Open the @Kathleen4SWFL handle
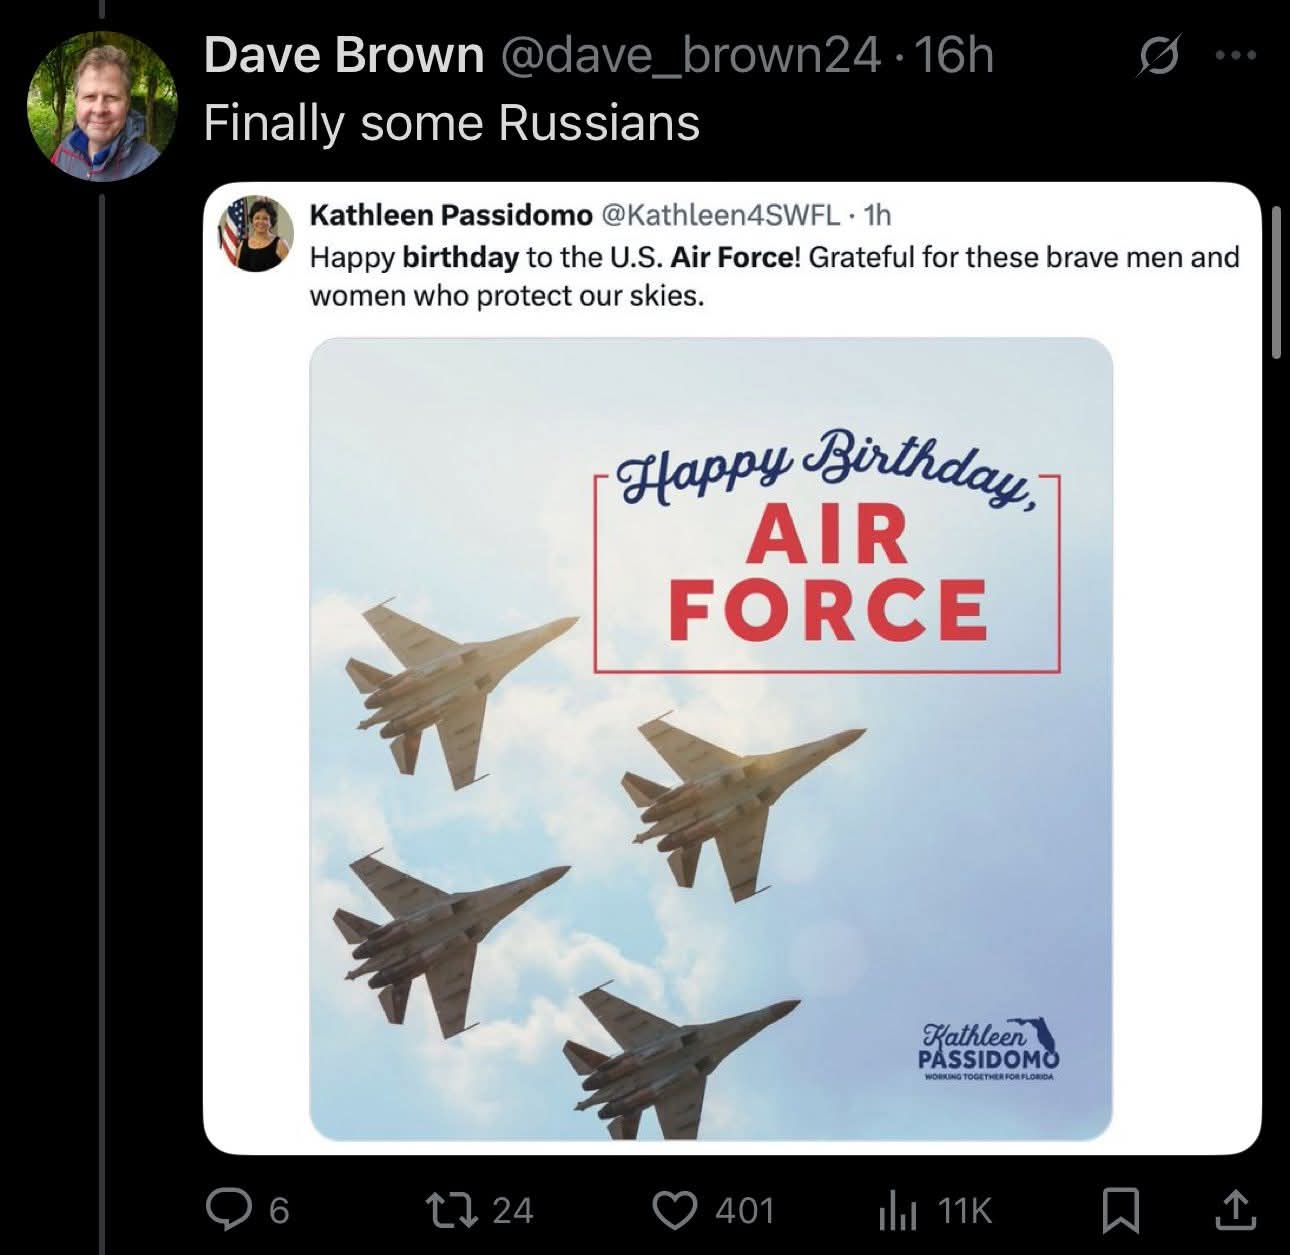The image size is (1290, 1255). (x=720, y=215)
